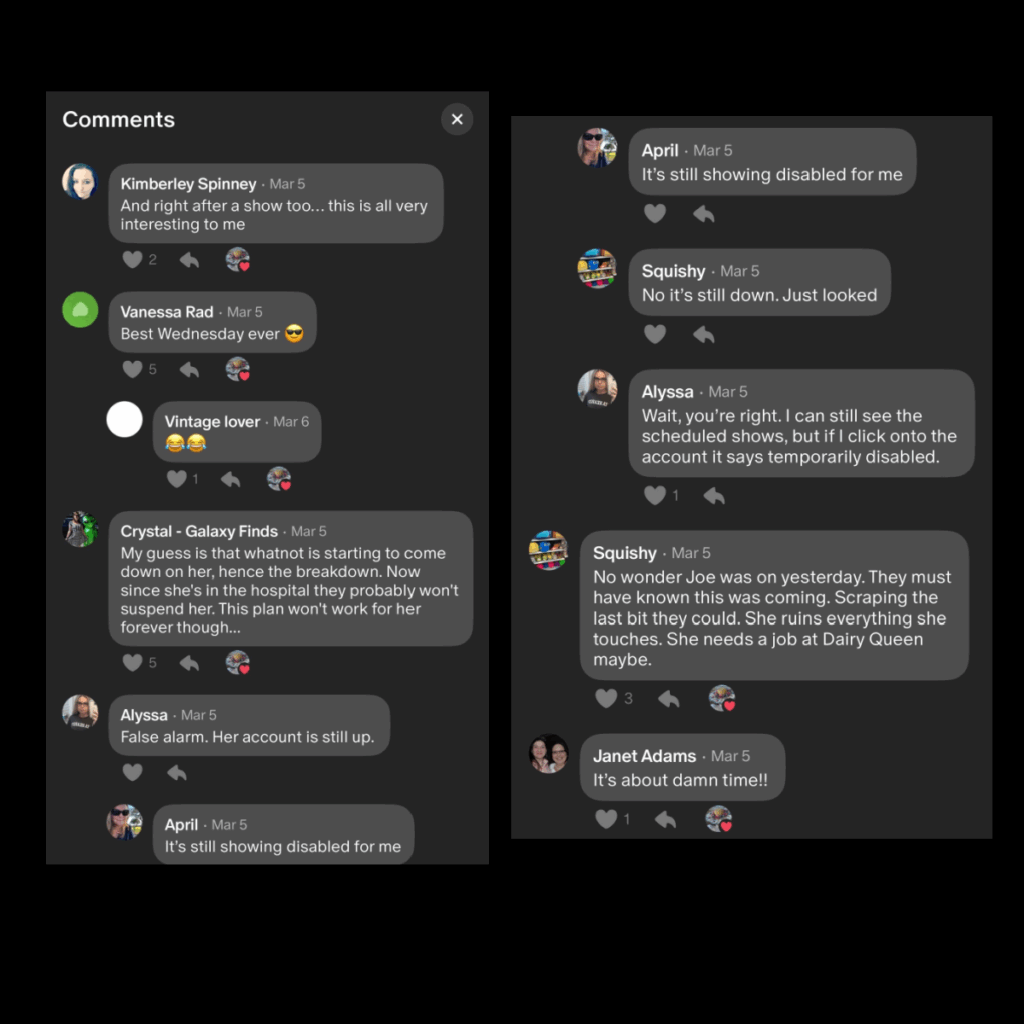Open Vintage lover's white avatar

(x=125, y=419)
